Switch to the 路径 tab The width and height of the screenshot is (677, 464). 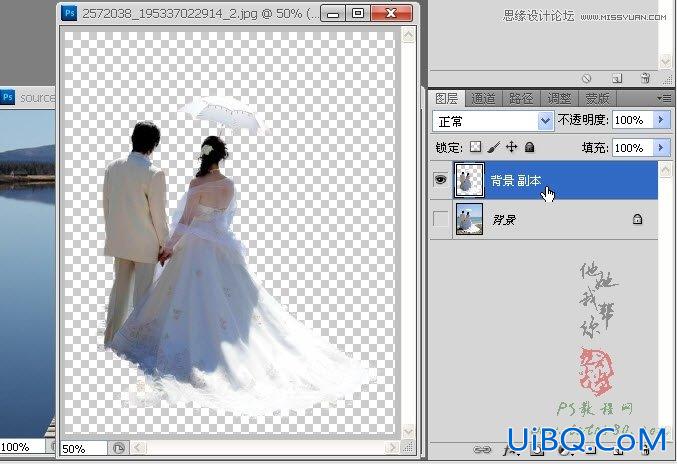520,99
